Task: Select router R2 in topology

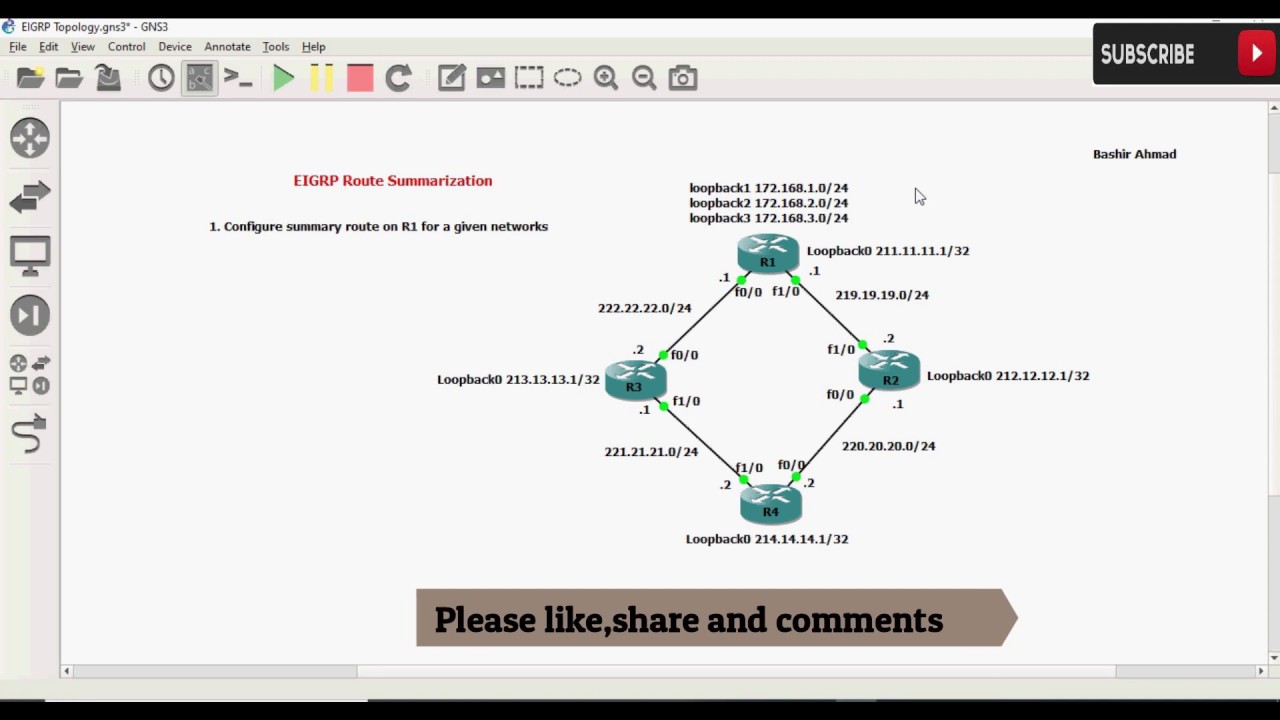Action: 889,371
